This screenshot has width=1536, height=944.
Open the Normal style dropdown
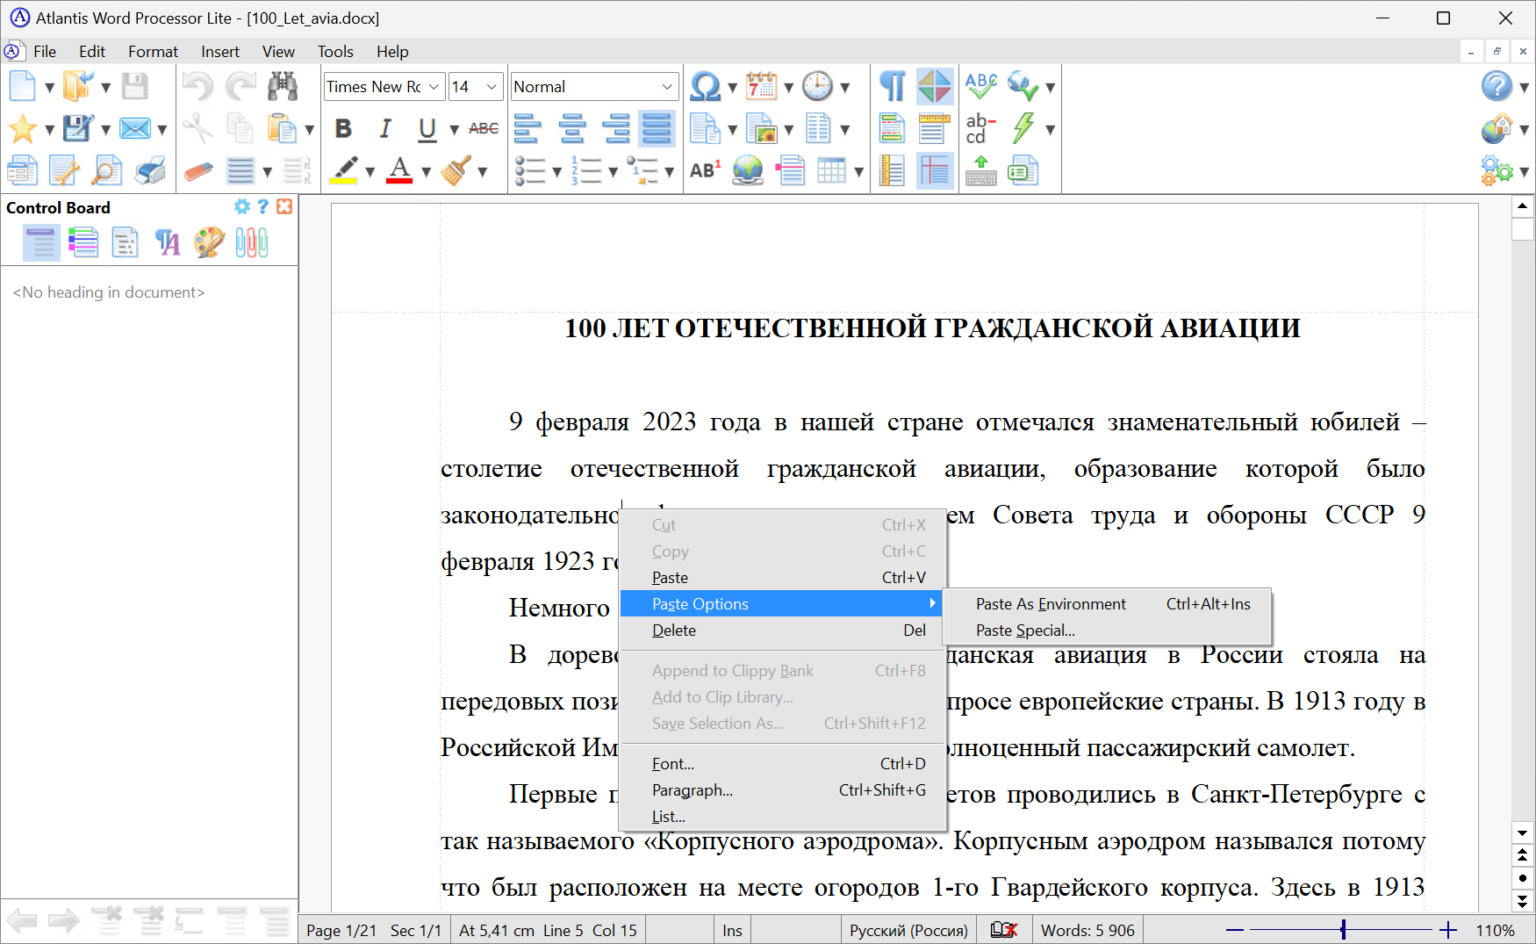[x=668, y=86]
